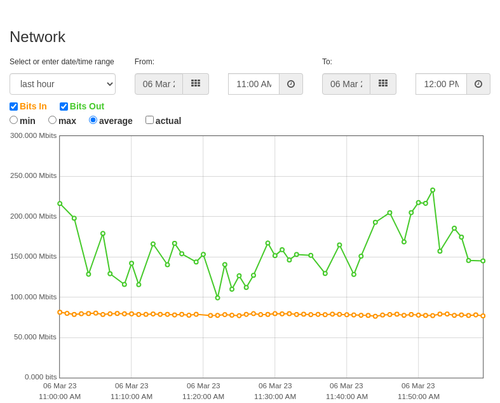The width and height of the screenshot is (500, 403).
Task: Select the max radio button
Action: (52, 120)
